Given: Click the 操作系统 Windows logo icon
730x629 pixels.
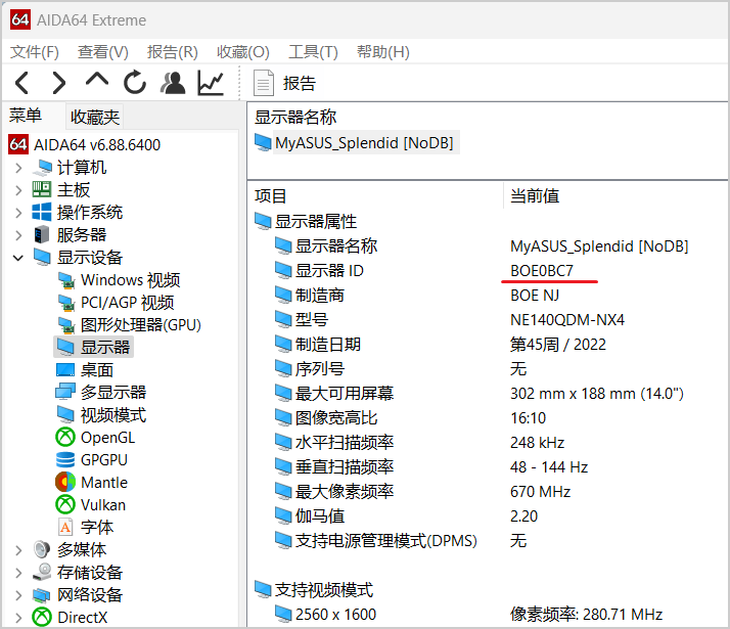Looking at the screenshot, I should 41,212.
